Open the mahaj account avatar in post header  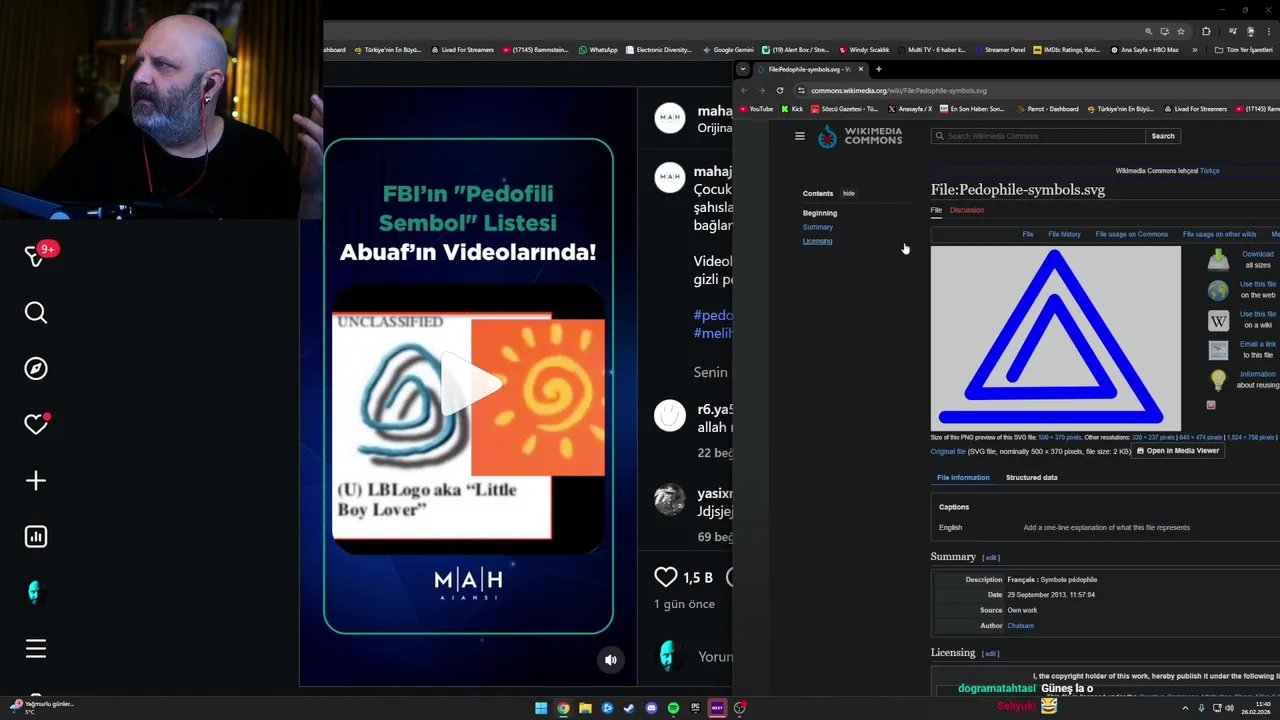tap(670, 118)
